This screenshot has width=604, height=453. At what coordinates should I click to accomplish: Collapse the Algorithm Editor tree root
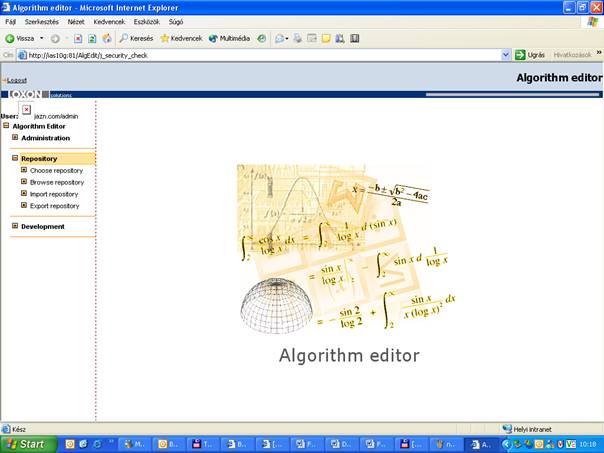(6, 126)
